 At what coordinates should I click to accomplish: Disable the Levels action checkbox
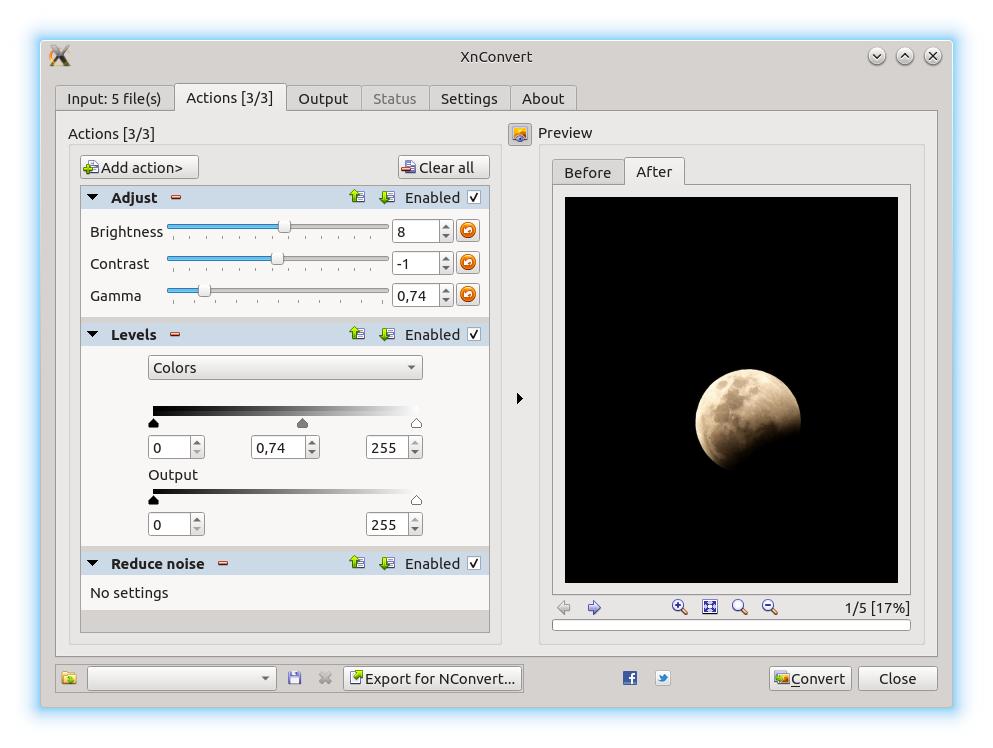(x=474, y=334)
